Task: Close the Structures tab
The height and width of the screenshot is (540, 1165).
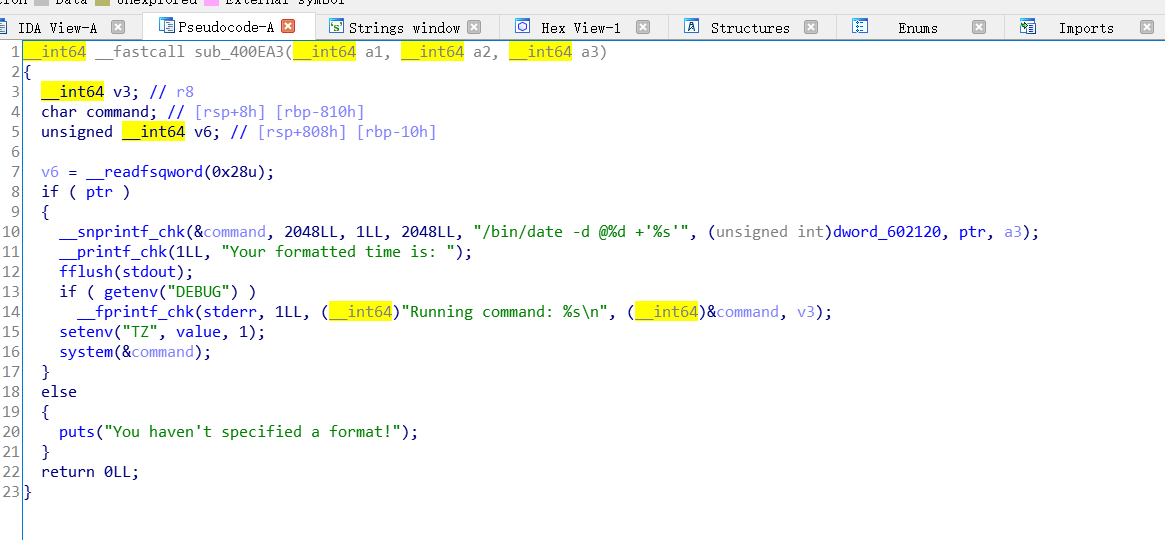Action: pyautogui.click(x=811, y=27)
